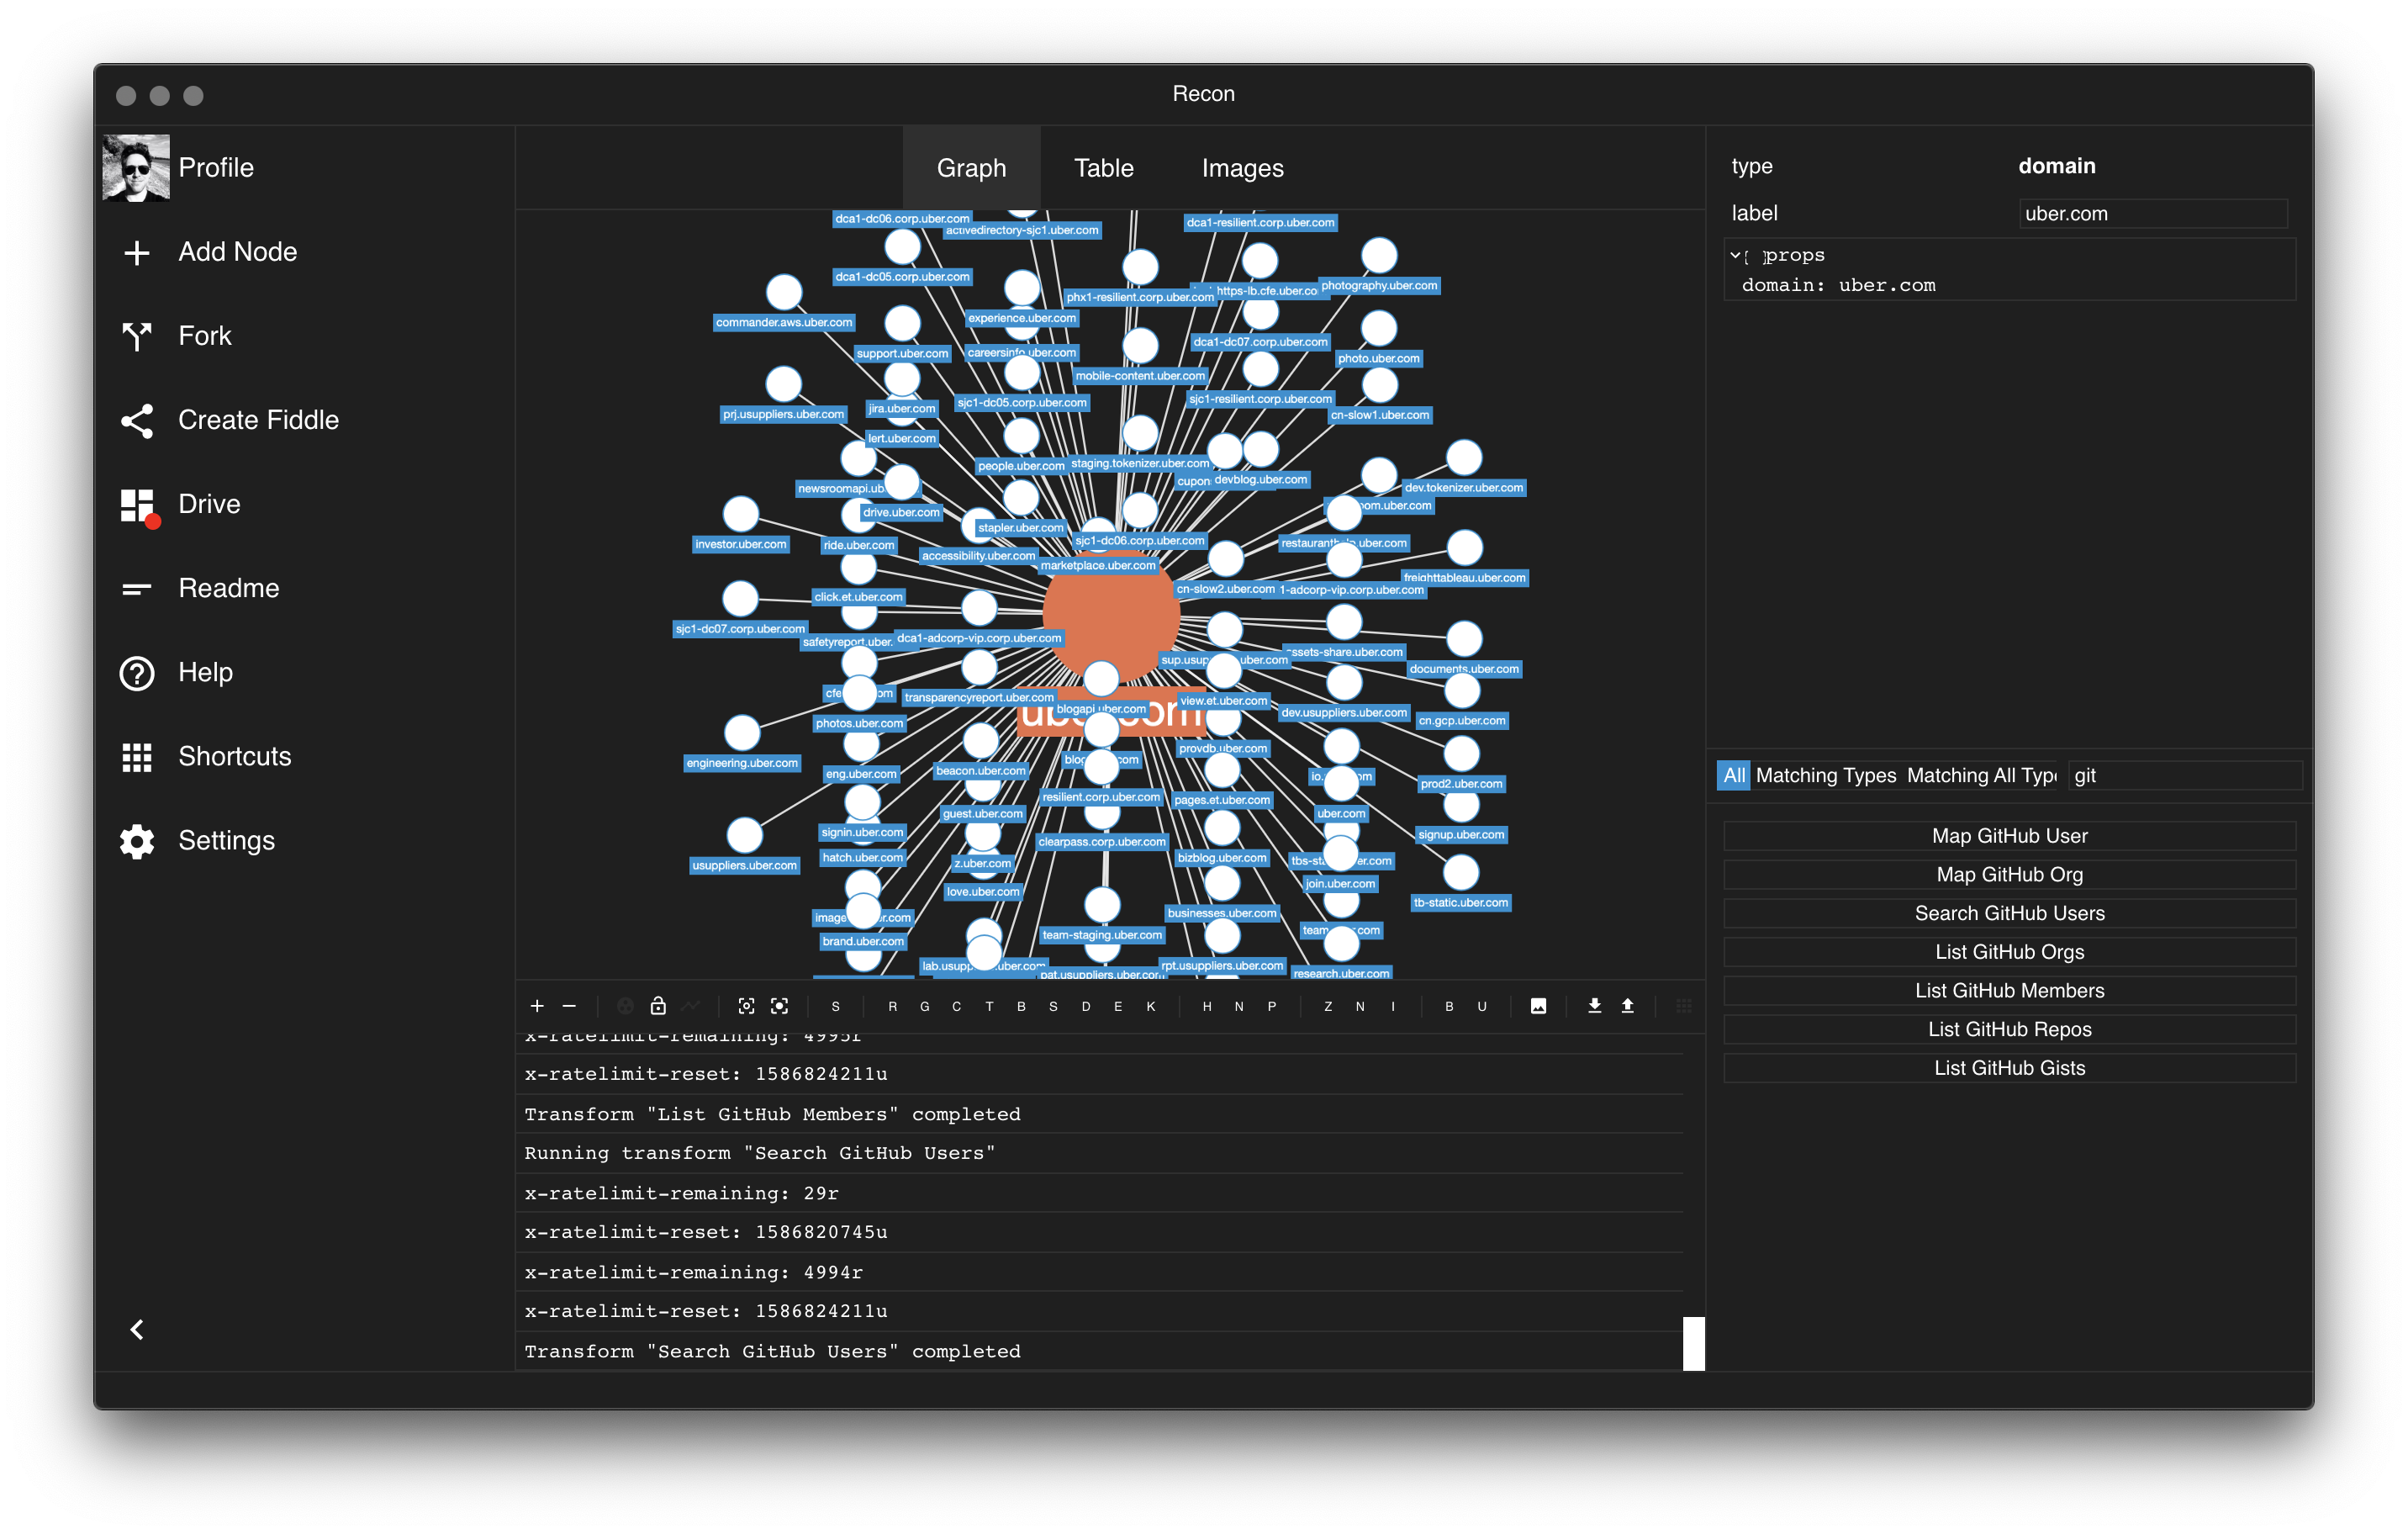The width and height of the screenshot is (2408, 1534).
Task: Select the usuppliers.uber.com graph node
Action: (744, 835)
